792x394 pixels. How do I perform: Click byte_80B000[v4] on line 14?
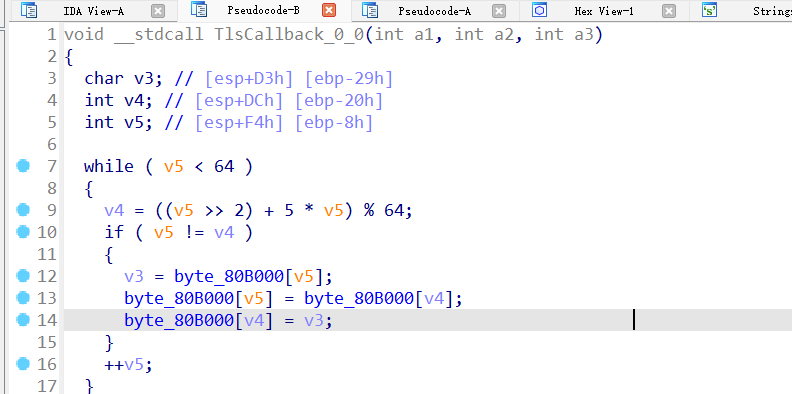click(199, 320)
